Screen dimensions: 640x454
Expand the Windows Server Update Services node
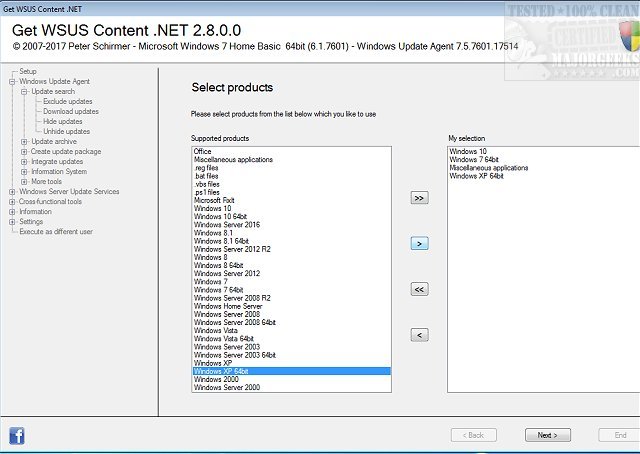click(x=12, y=191)
